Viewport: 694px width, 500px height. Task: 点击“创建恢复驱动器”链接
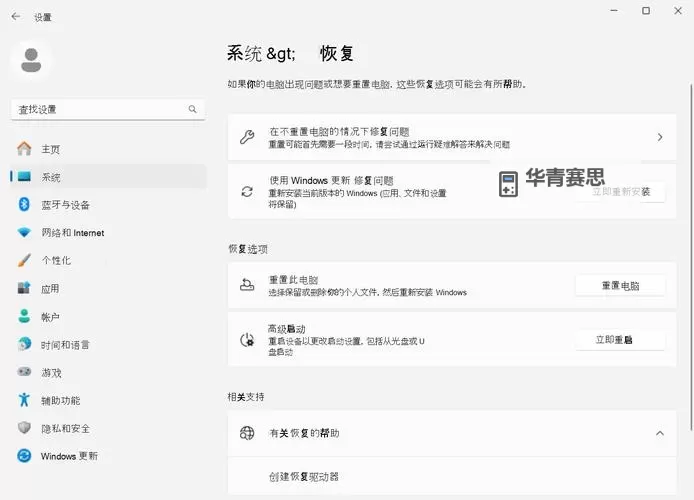click(304, 477)
